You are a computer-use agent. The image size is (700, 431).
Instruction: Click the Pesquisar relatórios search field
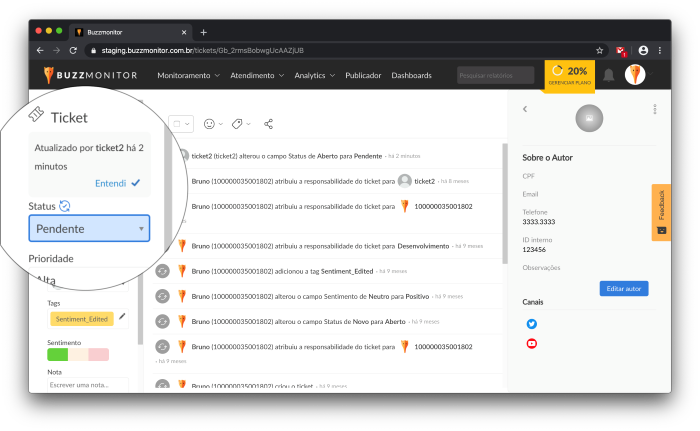(x=495, y=75)
